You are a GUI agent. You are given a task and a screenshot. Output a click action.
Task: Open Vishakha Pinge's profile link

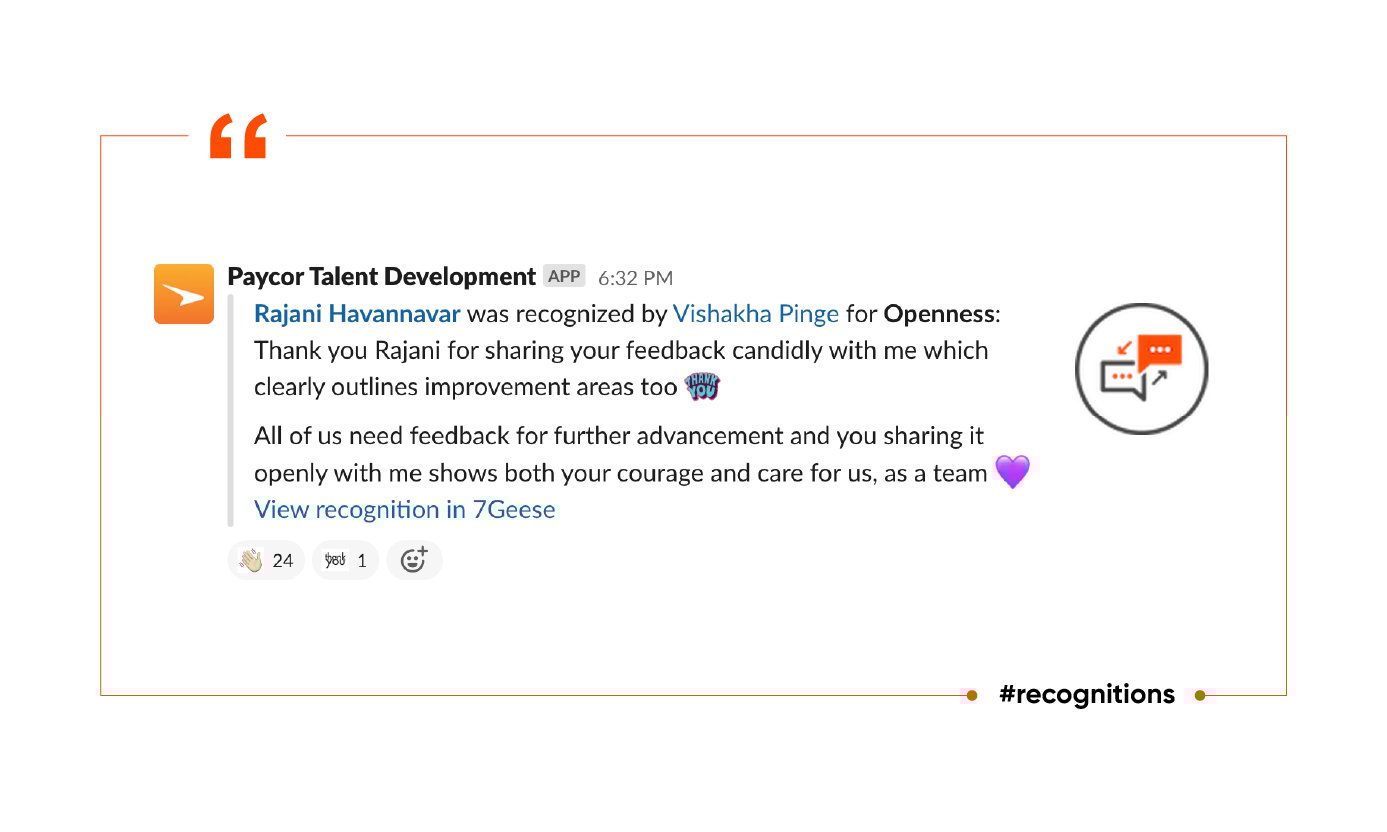755,314
